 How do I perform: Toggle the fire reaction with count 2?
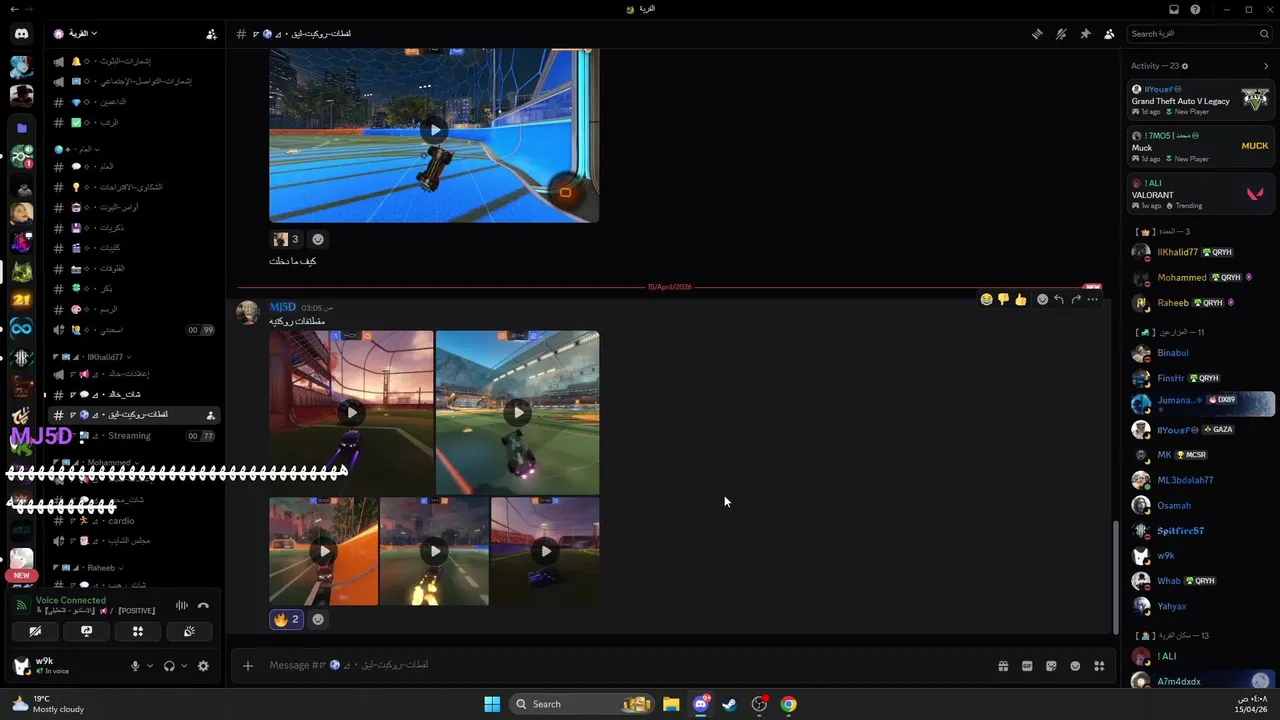click(286, 619)
